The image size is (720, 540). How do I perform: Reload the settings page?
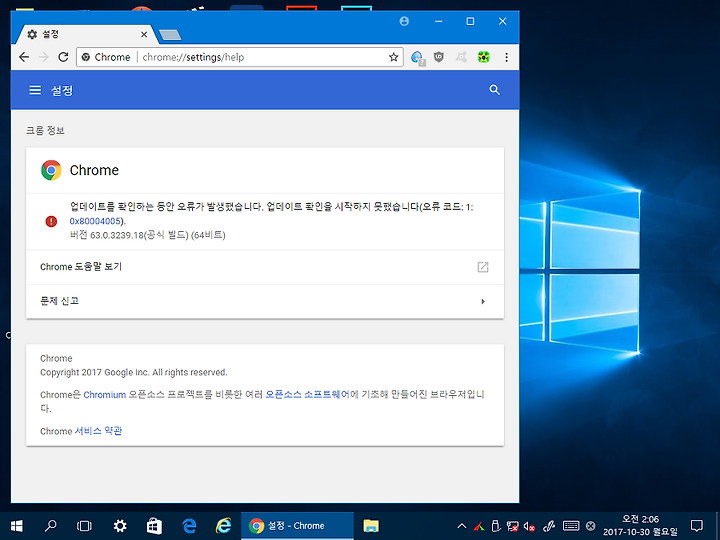tap(63, 57)
